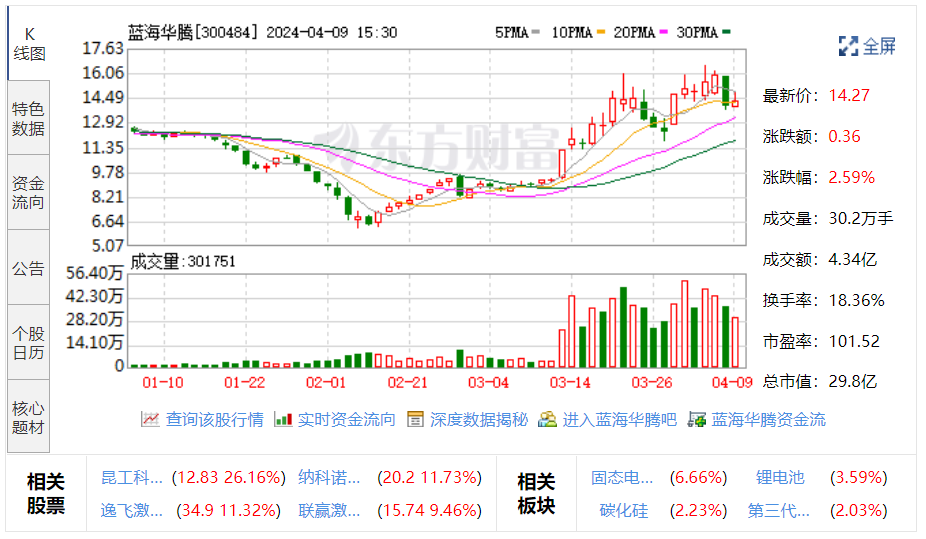Click the people icon beside 进入蓝海华腾吧
The width and height of the screenshot is (926, 539).
(x=547, y=420)
